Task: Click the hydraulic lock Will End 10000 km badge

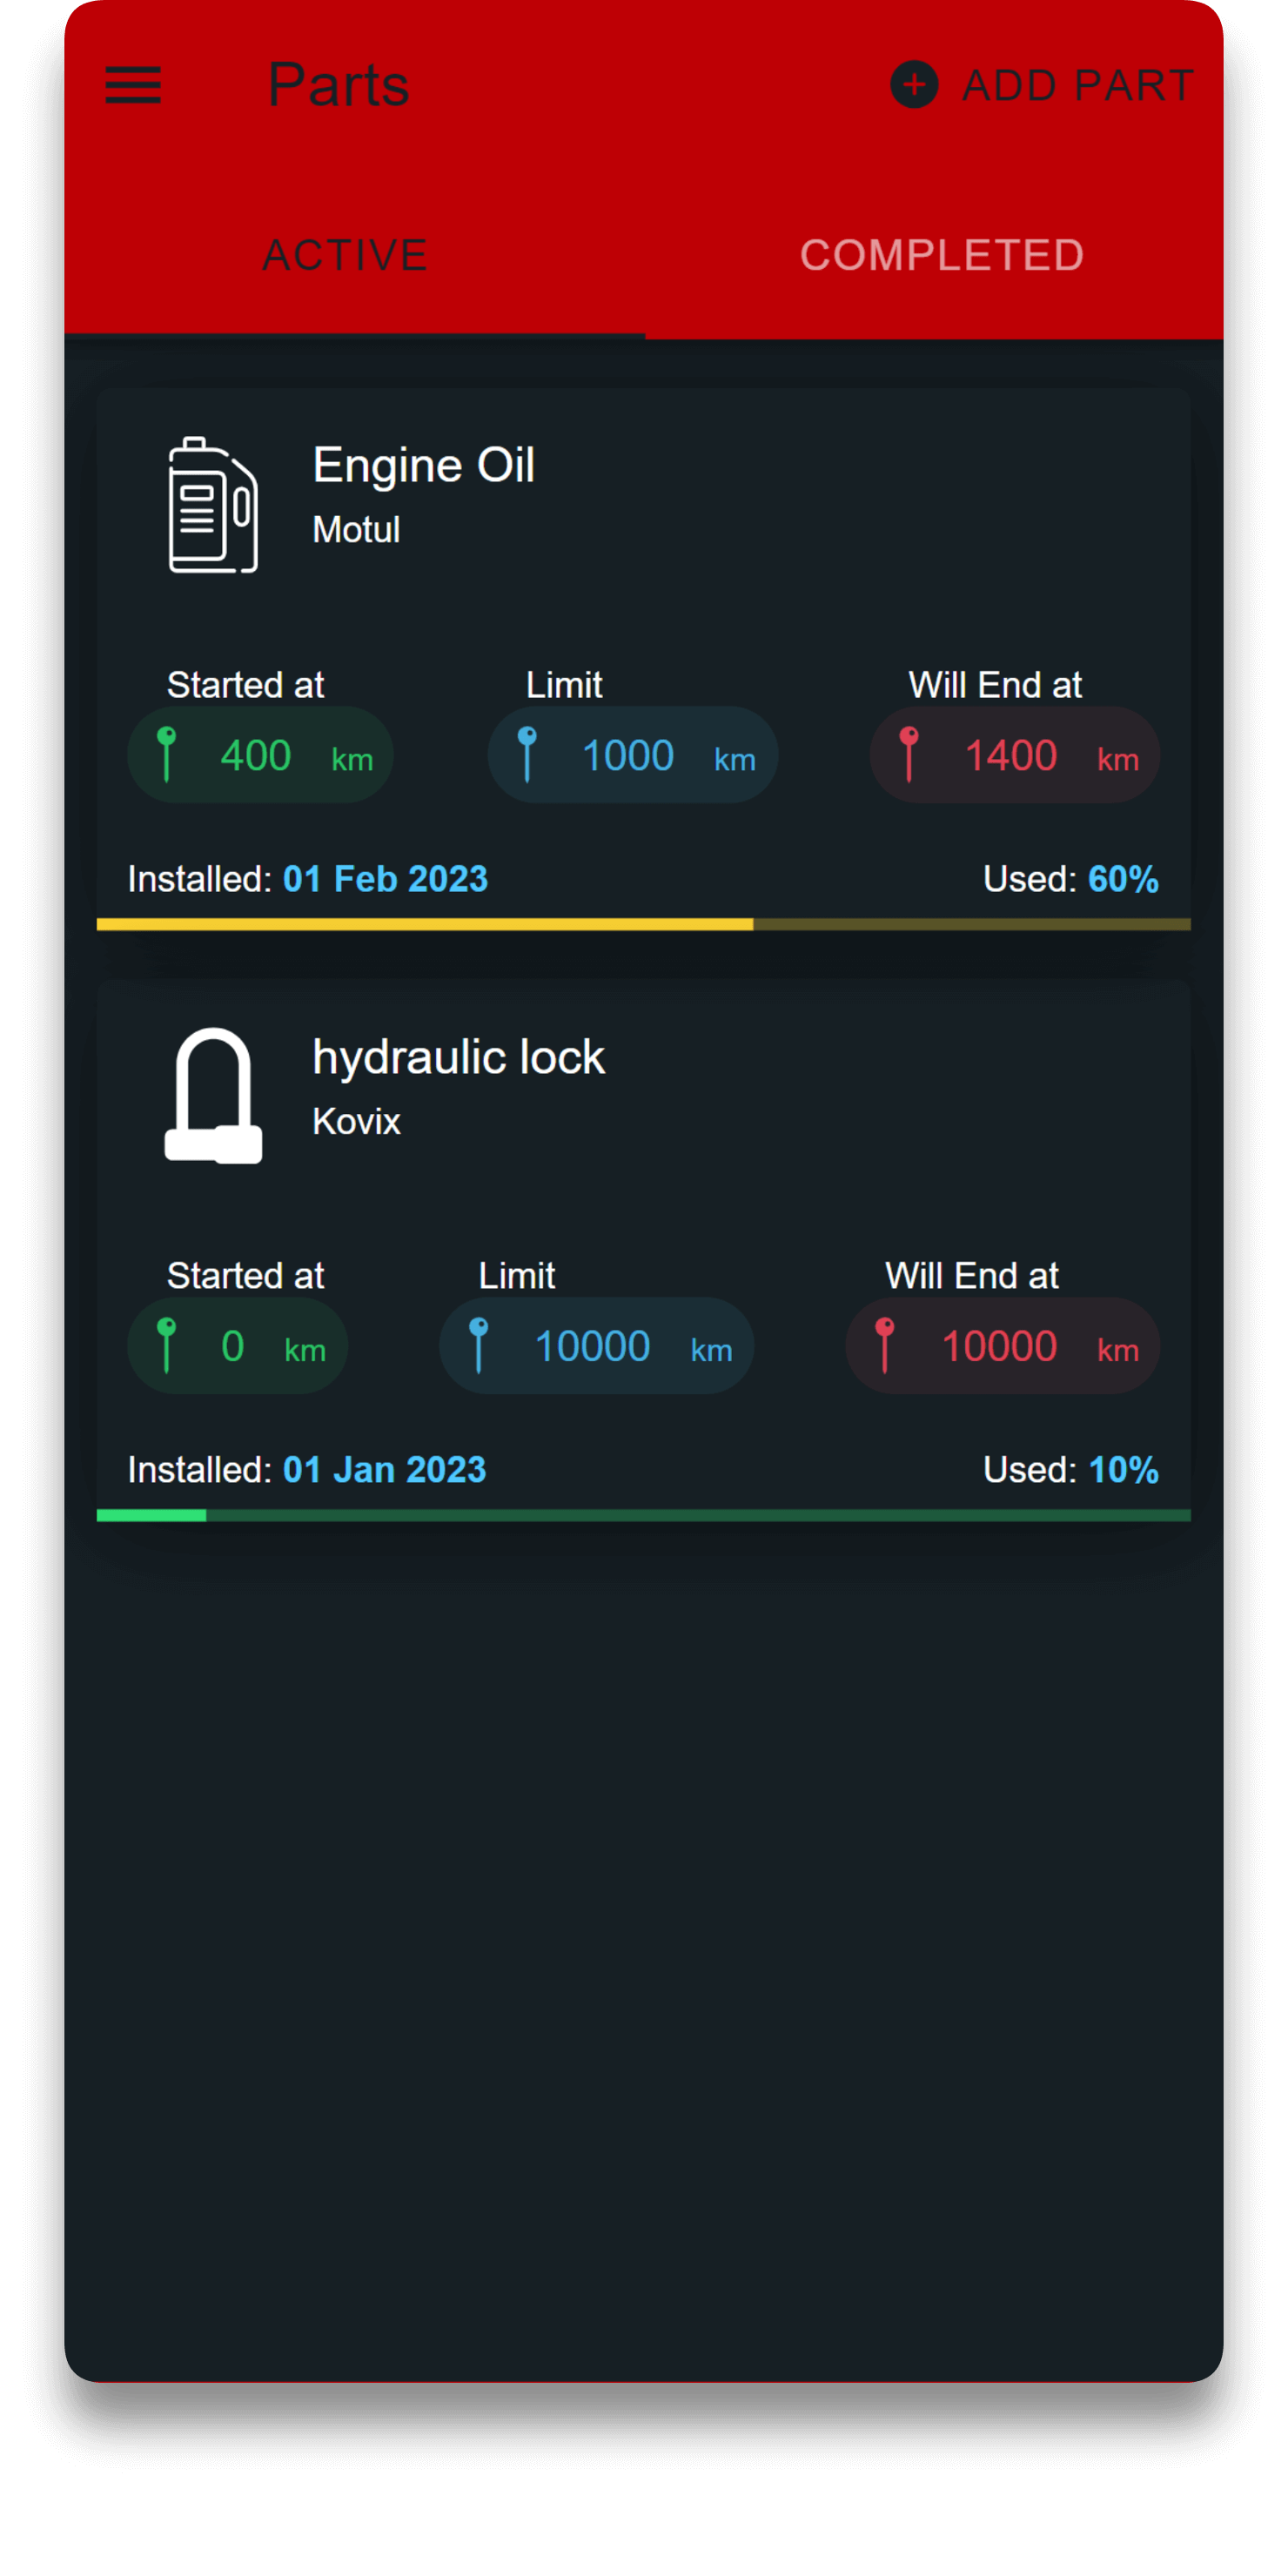Action: (1002, 1346)
